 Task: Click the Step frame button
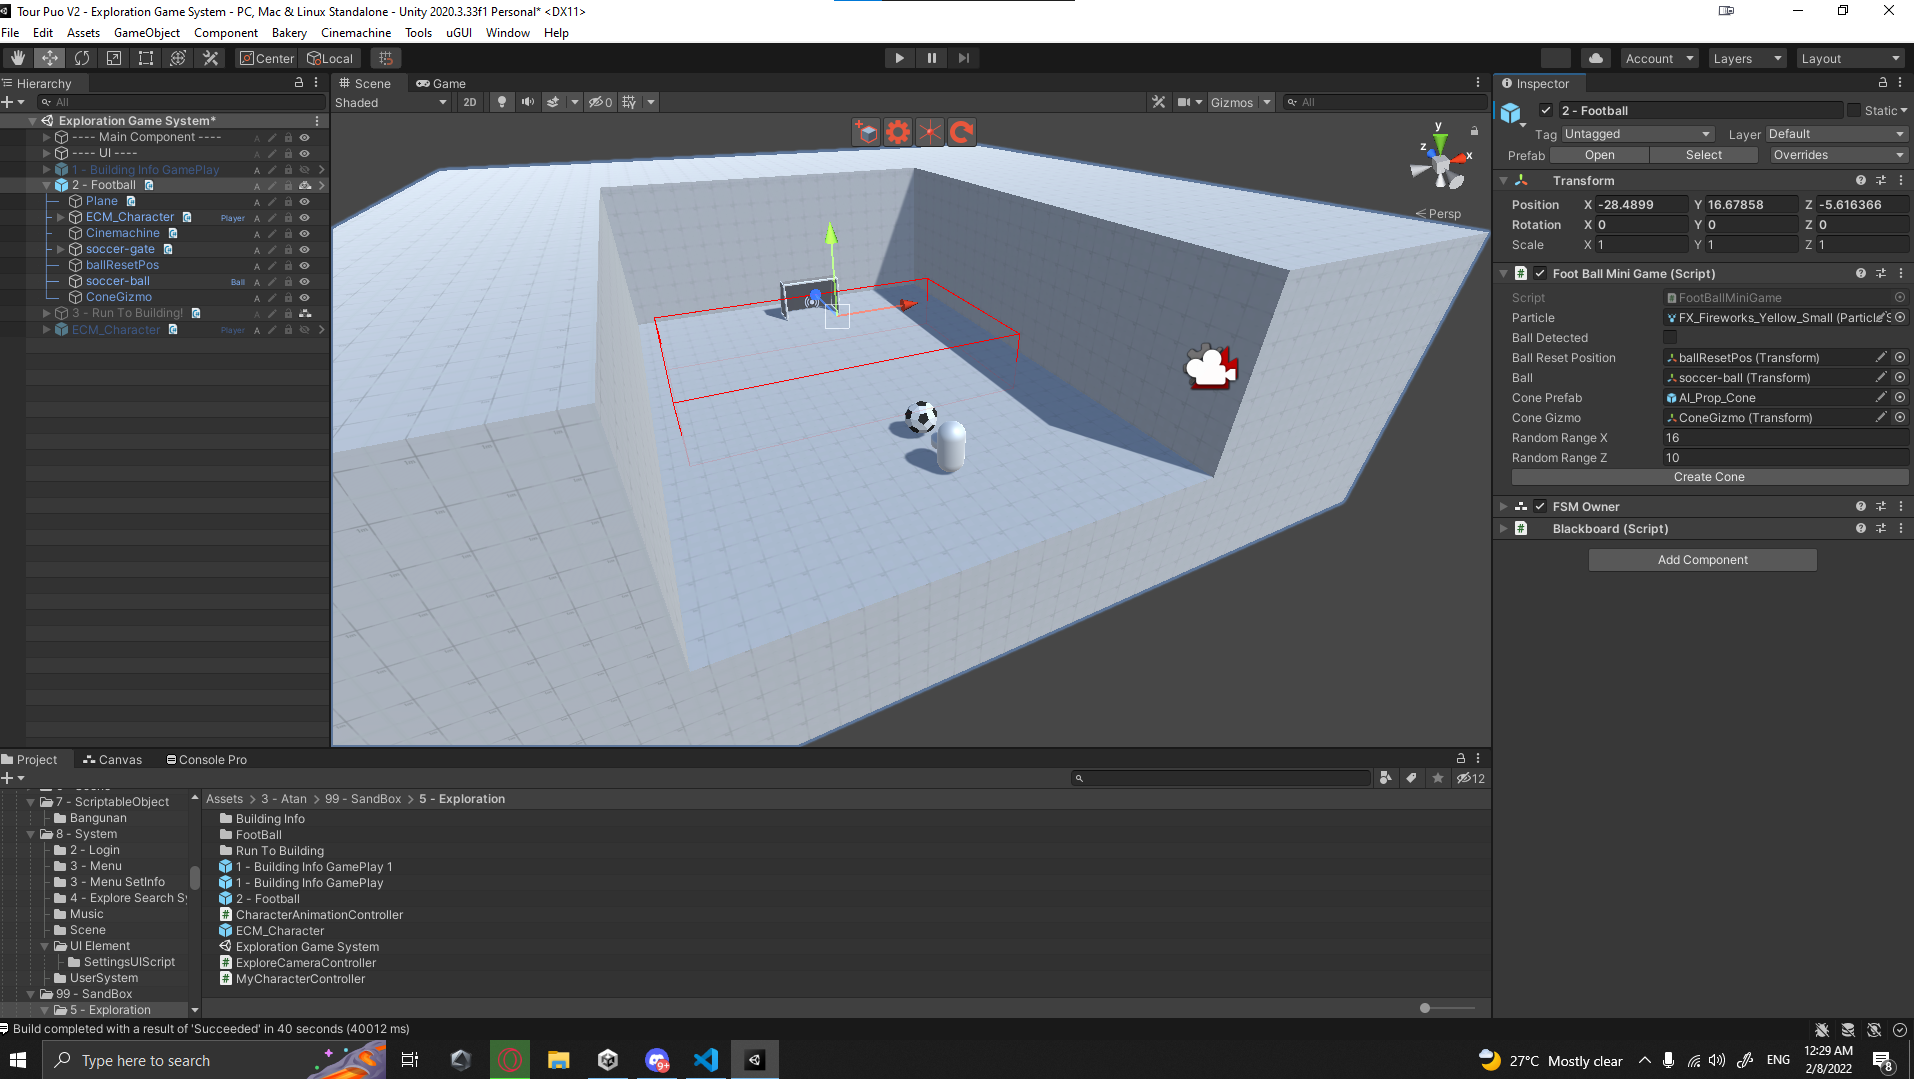(x=963, y=58)
